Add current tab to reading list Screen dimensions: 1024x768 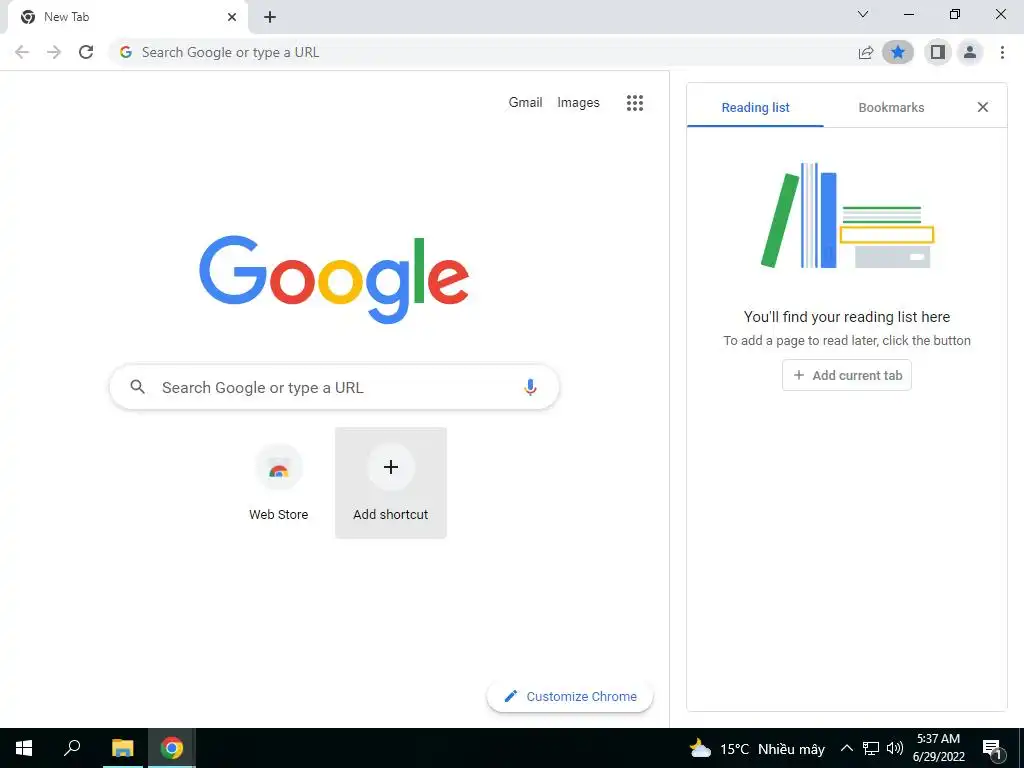click(847, 376)
